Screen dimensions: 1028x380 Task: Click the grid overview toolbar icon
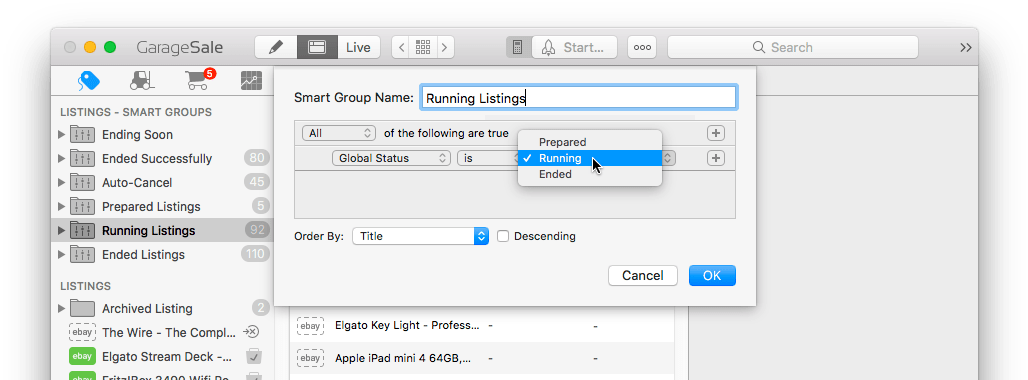(x=423, y=47)
